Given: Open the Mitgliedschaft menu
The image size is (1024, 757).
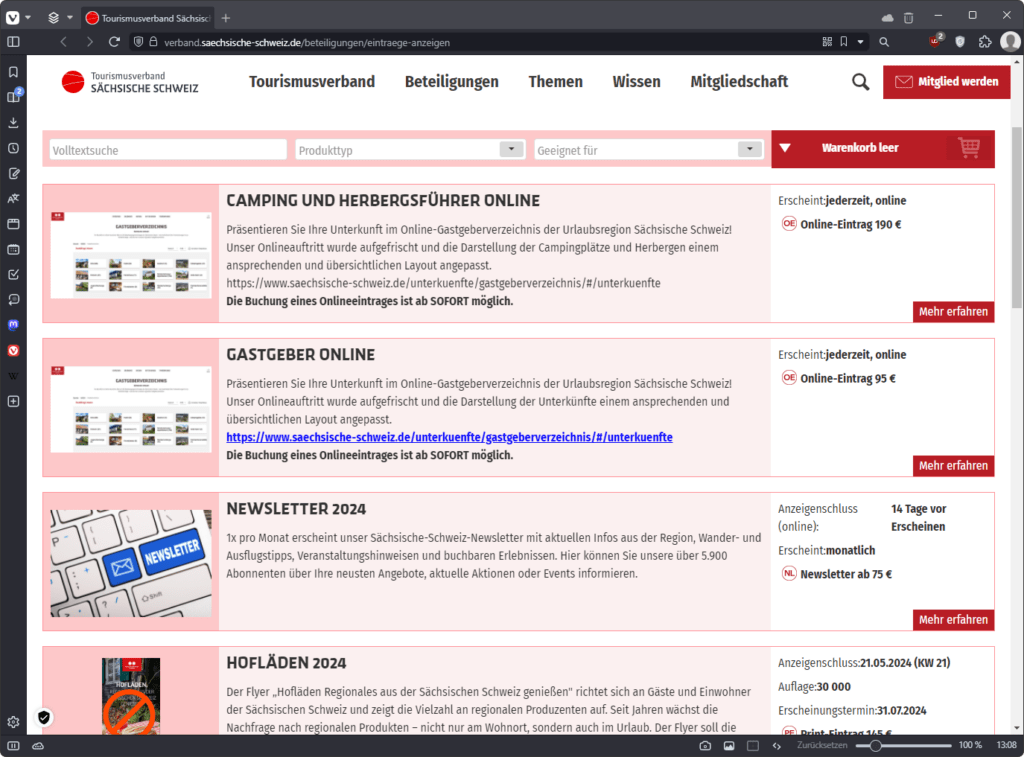Looking at the screenshot, I should click(x=739, y=82).
